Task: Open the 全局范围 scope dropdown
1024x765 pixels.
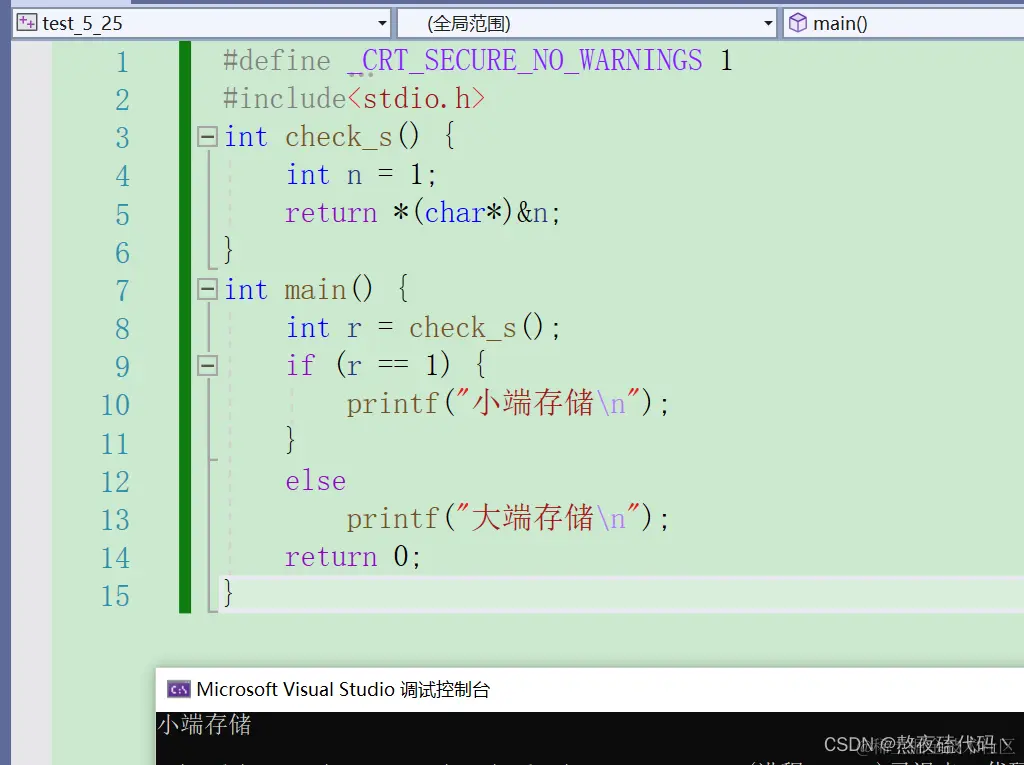Action: (x=586, y=24)
